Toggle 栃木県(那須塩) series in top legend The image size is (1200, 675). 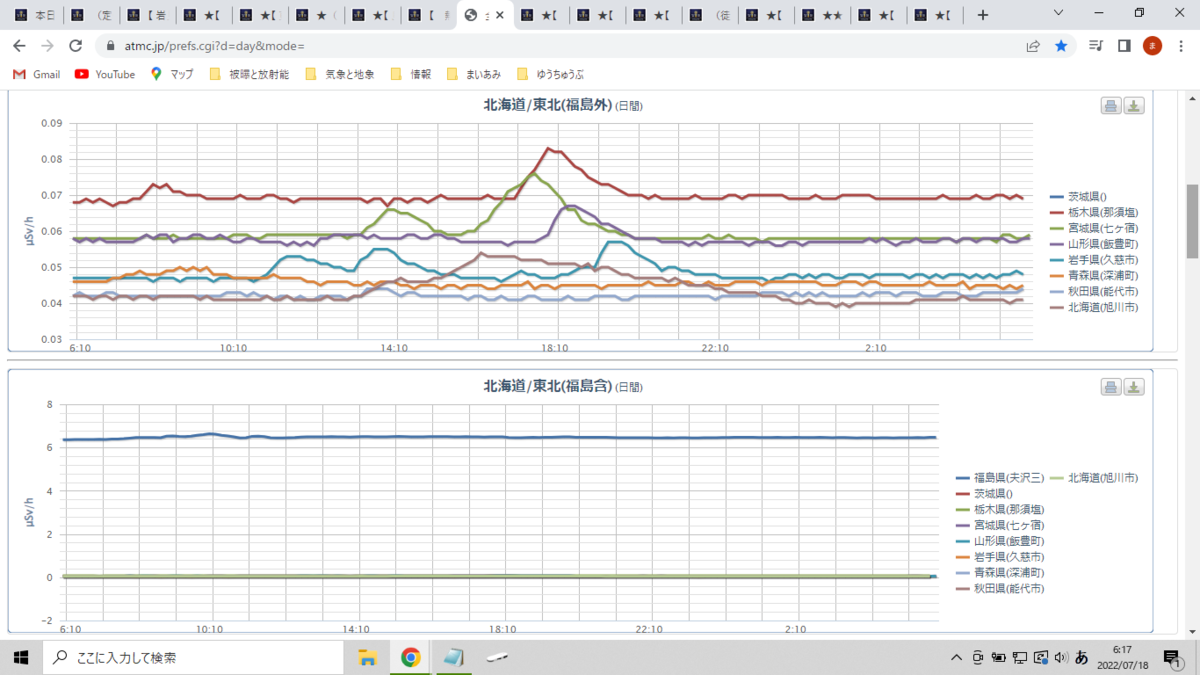click(1095, 212)
